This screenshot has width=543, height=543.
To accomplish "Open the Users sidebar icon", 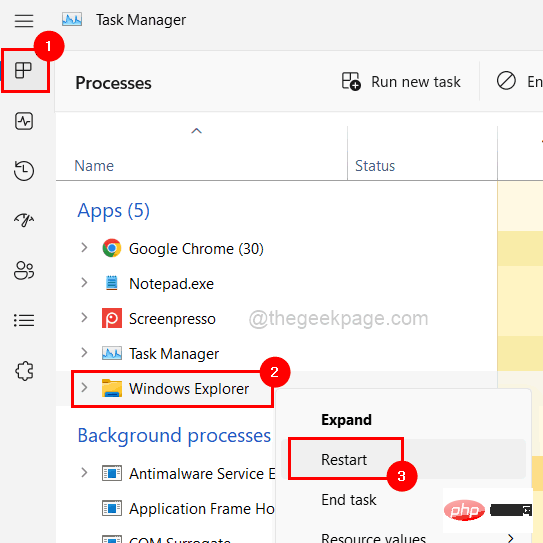I will click(x=24, y=270).
